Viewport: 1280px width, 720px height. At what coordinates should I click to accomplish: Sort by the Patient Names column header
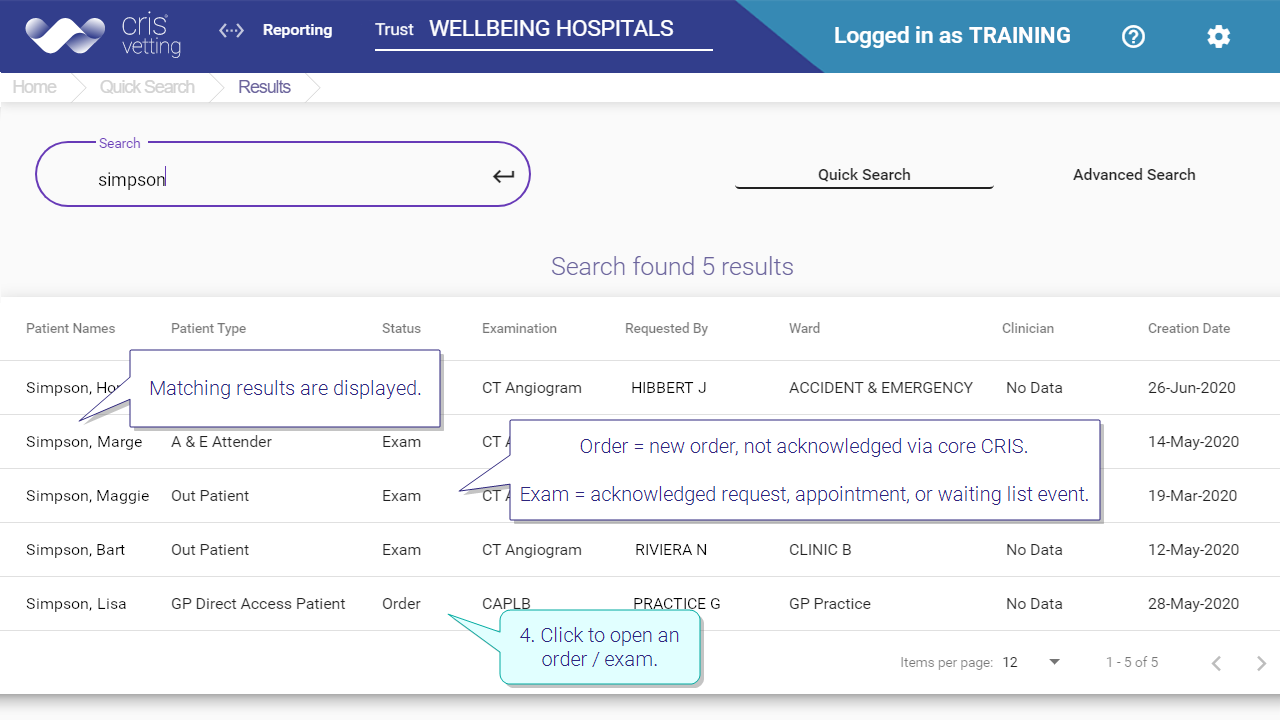[71, 328]
